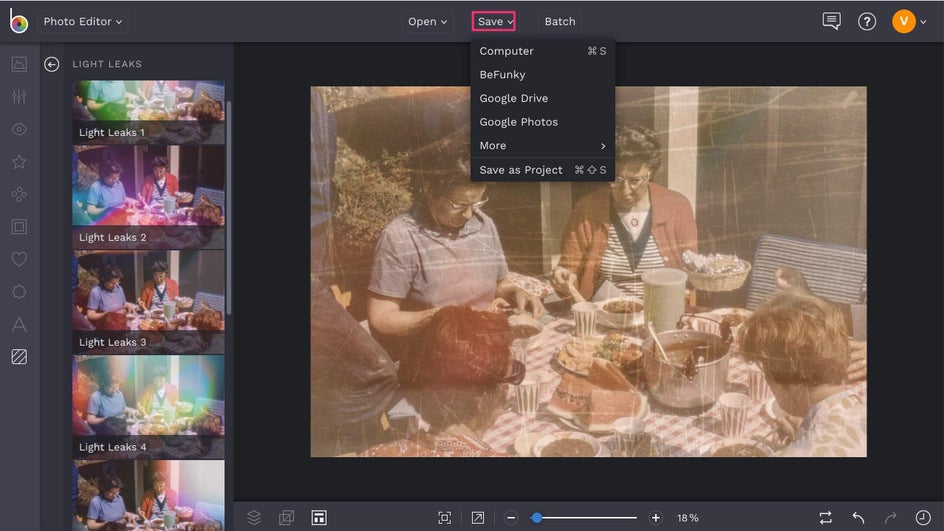The height and width of the screenshot is (531, 944).
Task: Redo the last action
Action: pos(890,518)
